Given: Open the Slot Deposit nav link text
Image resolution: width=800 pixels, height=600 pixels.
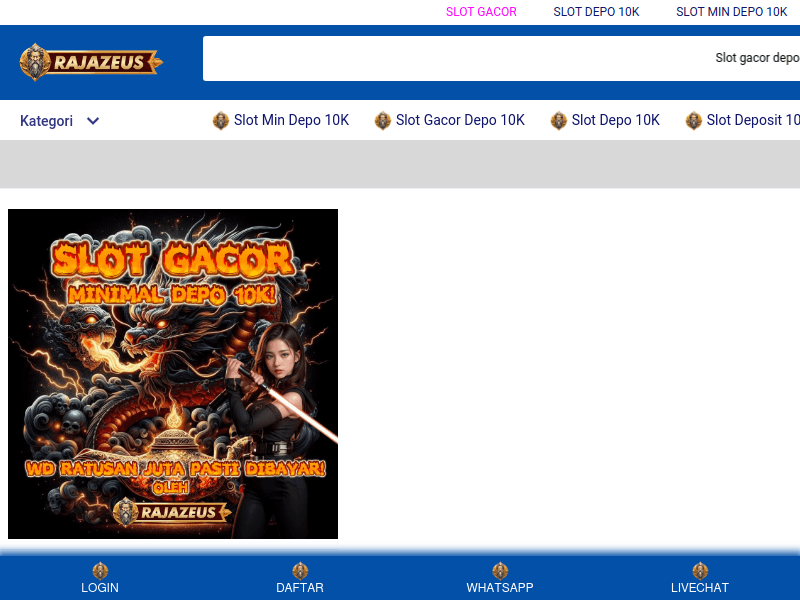Looking at the screenshot, I should pyautogui.click(x=752, y=121).
